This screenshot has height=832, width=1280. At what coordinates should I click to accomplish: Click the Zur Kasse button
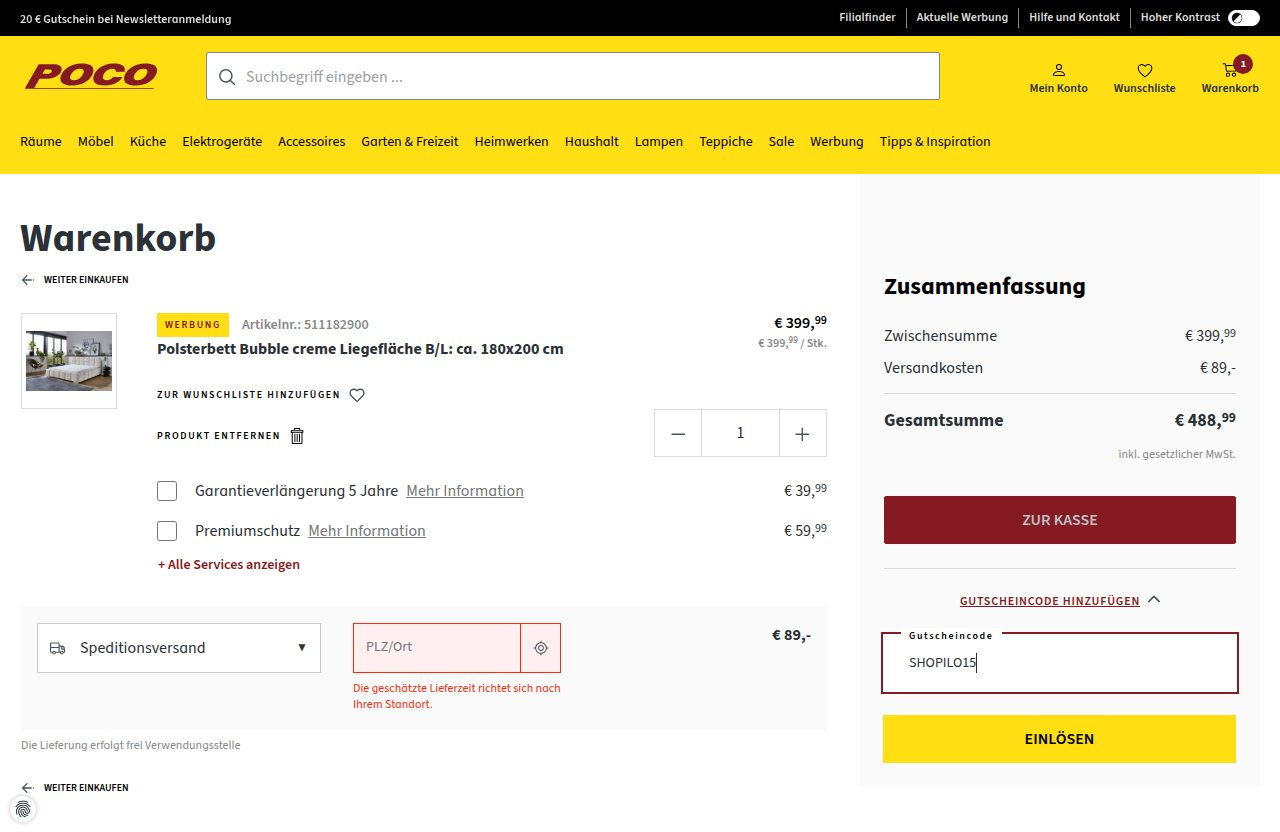1060,520
